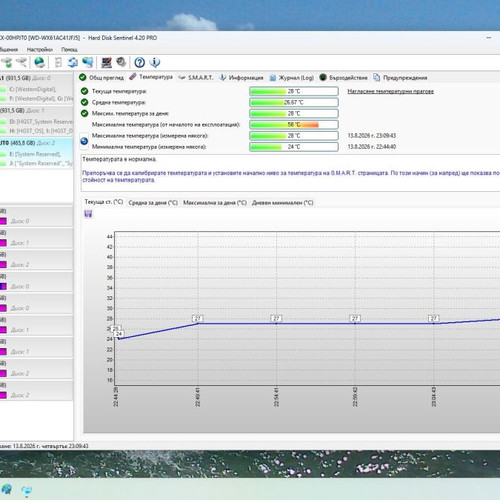
Task: Select the 'Средна за деня (°C)' chart tab
Action: (x=153, y=203)
